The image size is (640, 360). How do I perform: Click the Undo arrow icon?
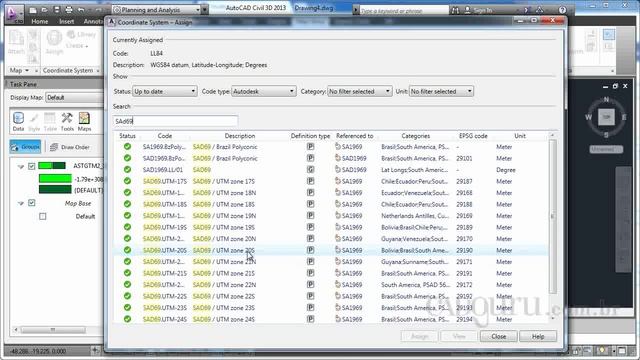[81, 10]
